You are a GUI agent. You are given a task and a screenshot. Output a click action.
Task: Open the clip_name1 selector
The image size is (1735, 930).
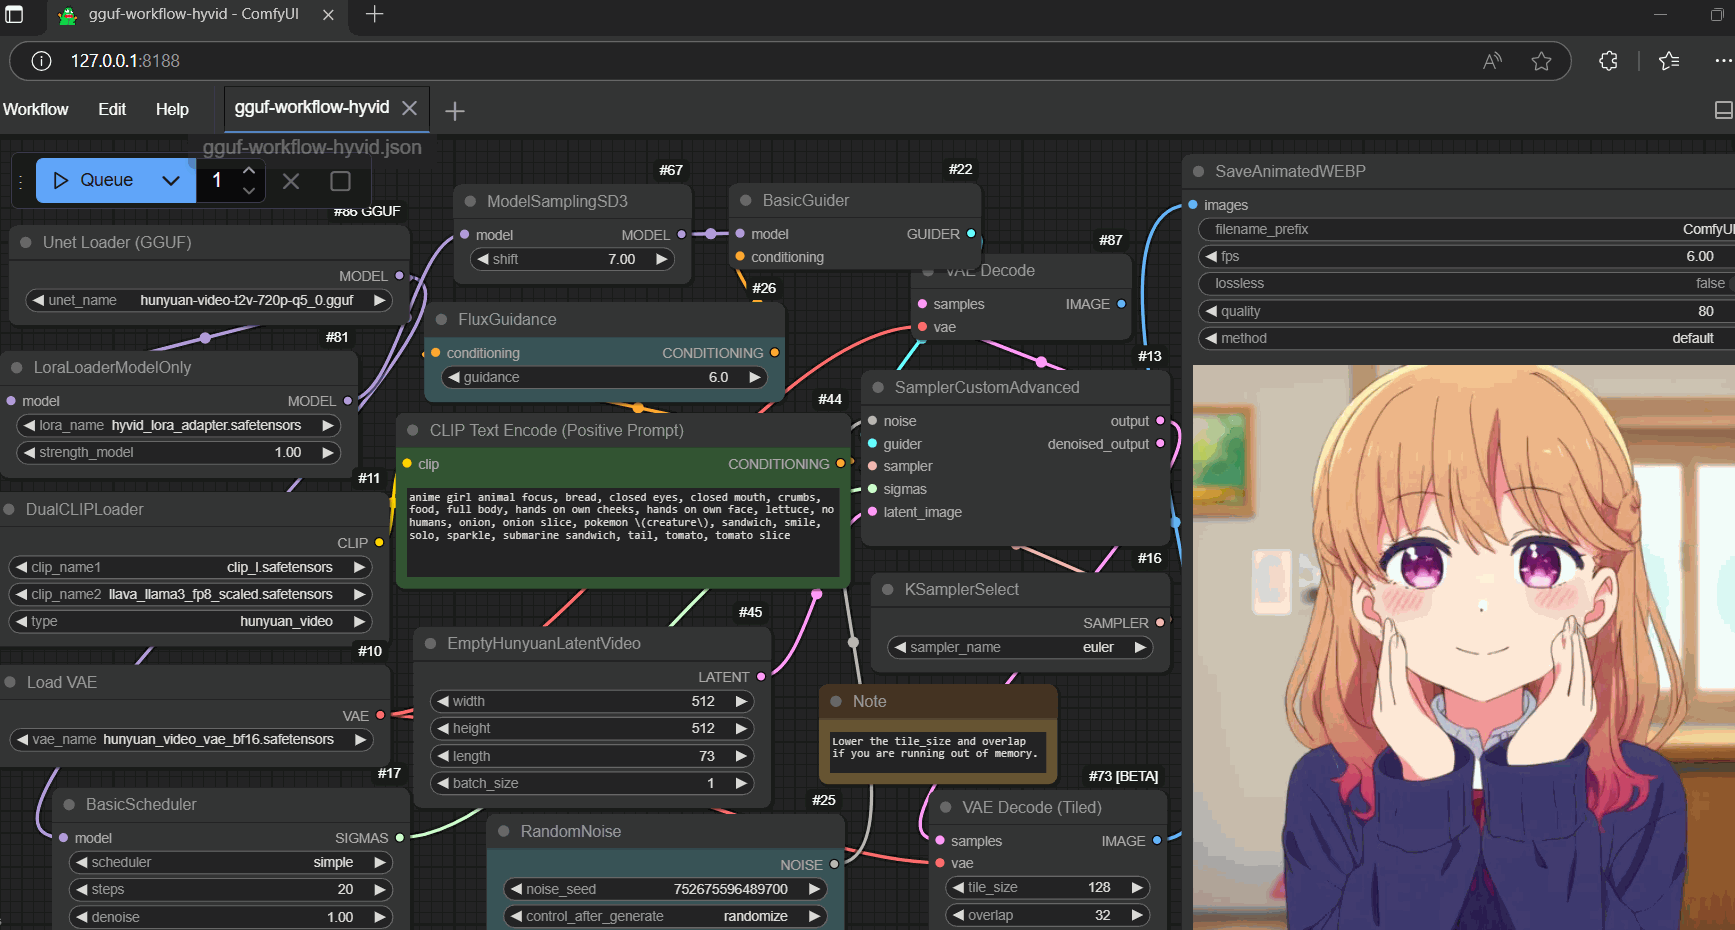click(x=190, y=567)
